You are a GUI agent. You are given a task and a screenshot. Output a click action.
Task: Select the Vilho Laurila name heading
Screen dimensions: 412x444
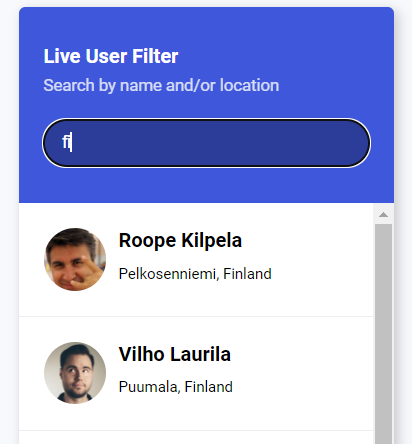point(175,354)
